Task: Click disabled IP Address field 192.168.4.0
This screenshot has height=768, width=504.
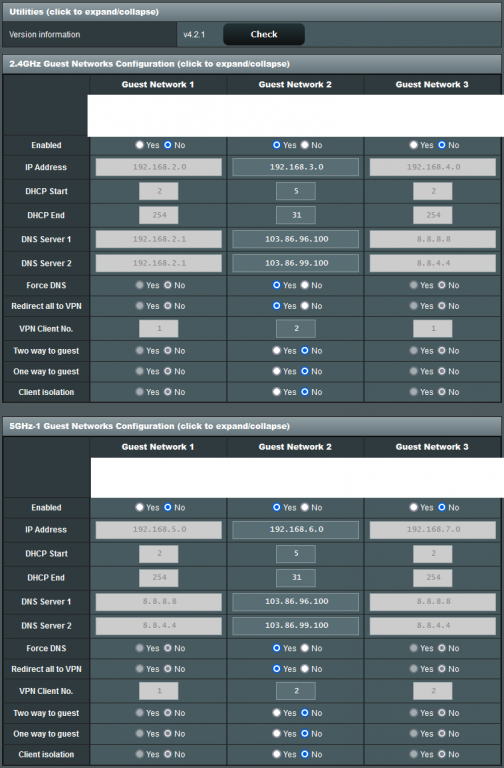Action: 433,167
